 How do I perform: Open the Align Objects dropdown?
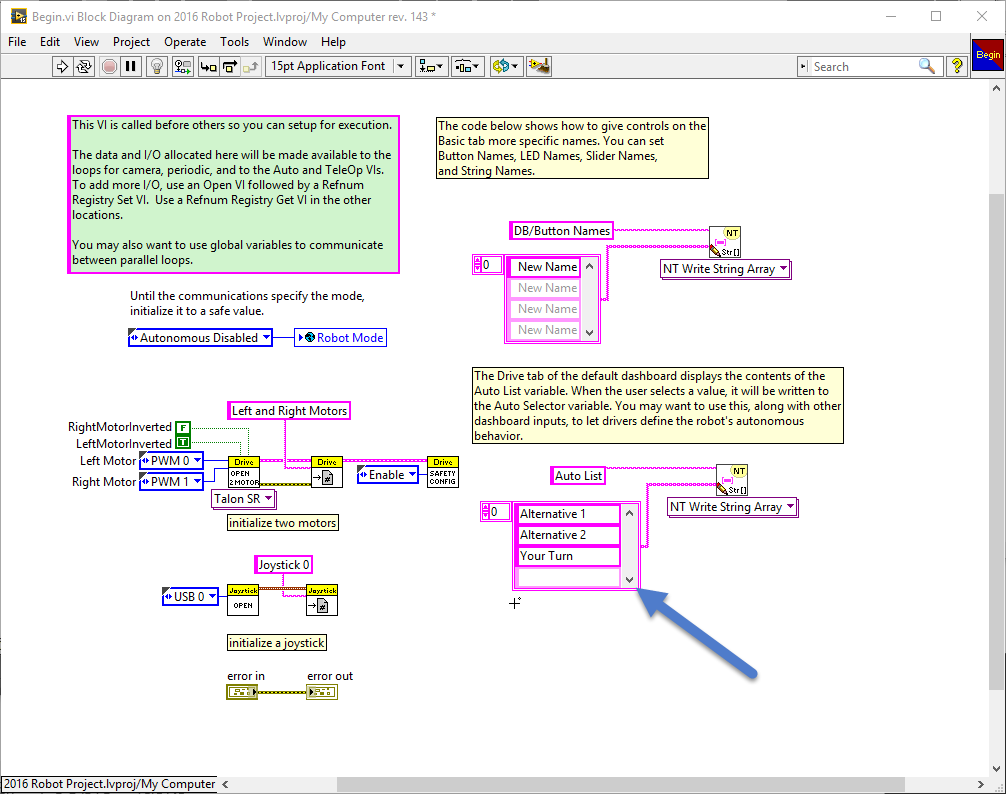(432, 66)
